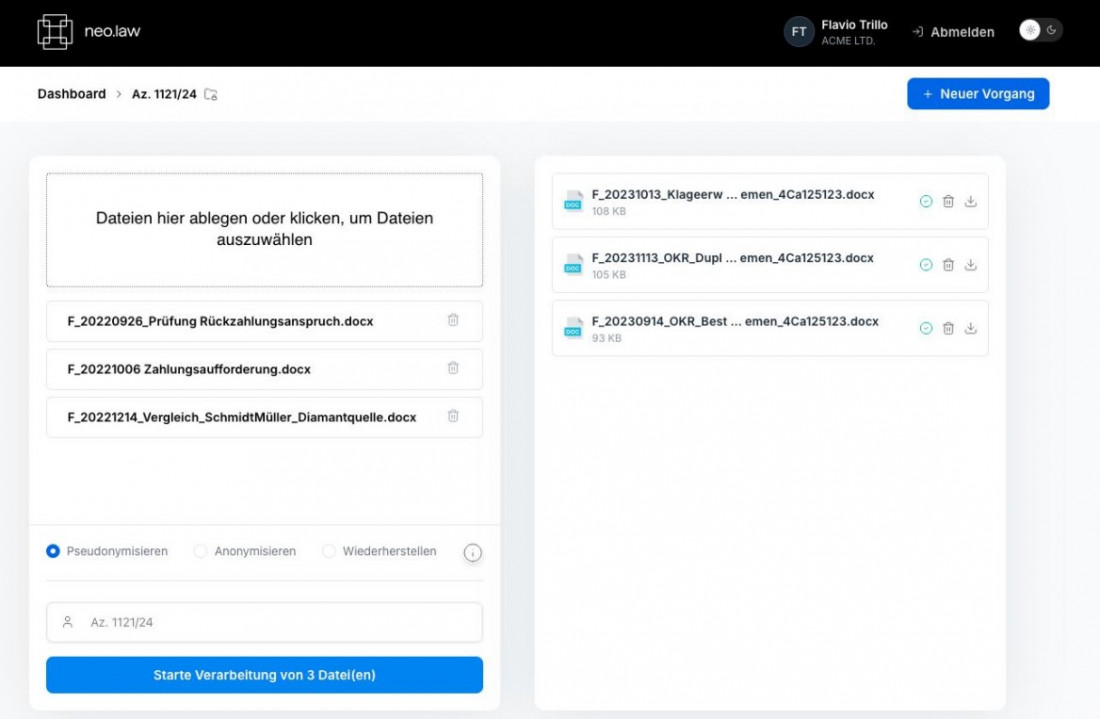Click the neo.law logo icon
Image resolution: width=1100 pixels, height=719 pixels.
(55, 32)
